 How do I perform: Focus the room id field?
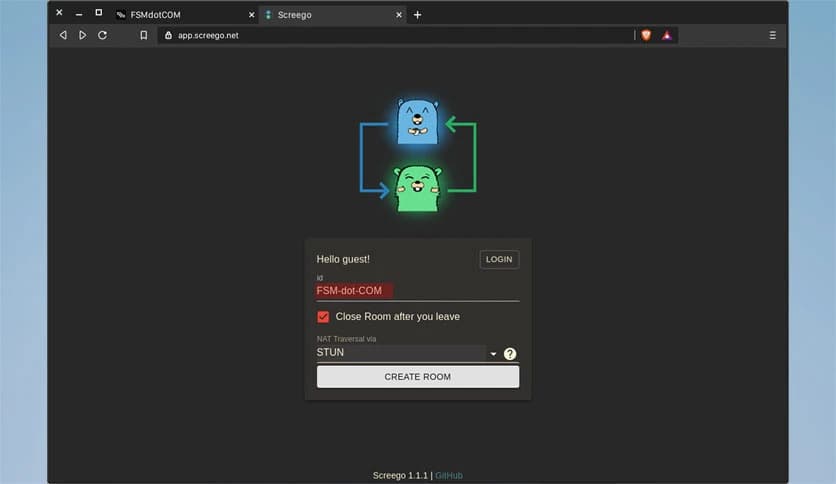point(417,291)
